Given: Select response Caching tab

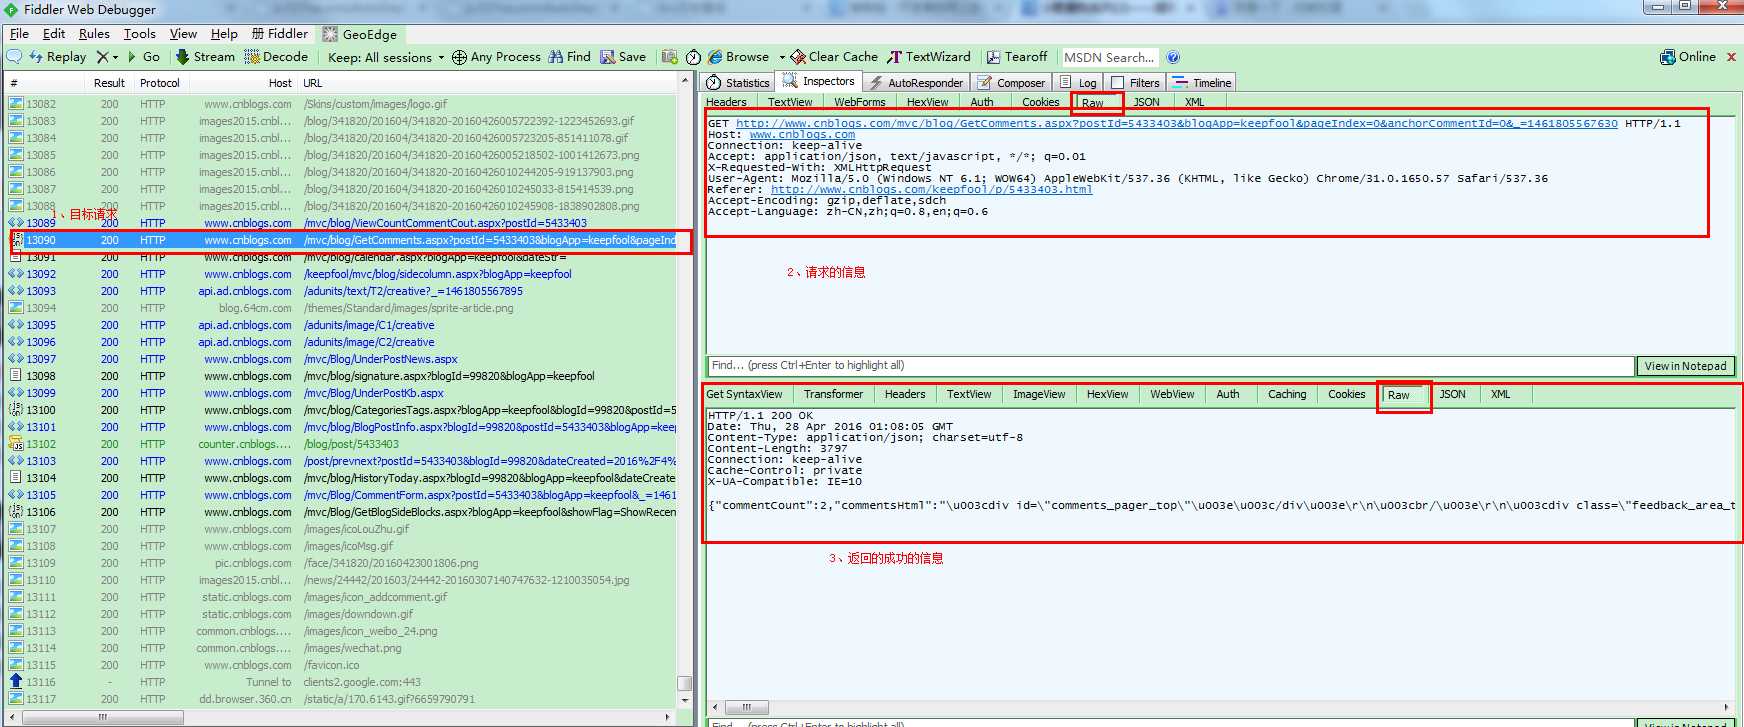Looking at the screenshot, I should pyautogui.click(x=1287, y=394).
